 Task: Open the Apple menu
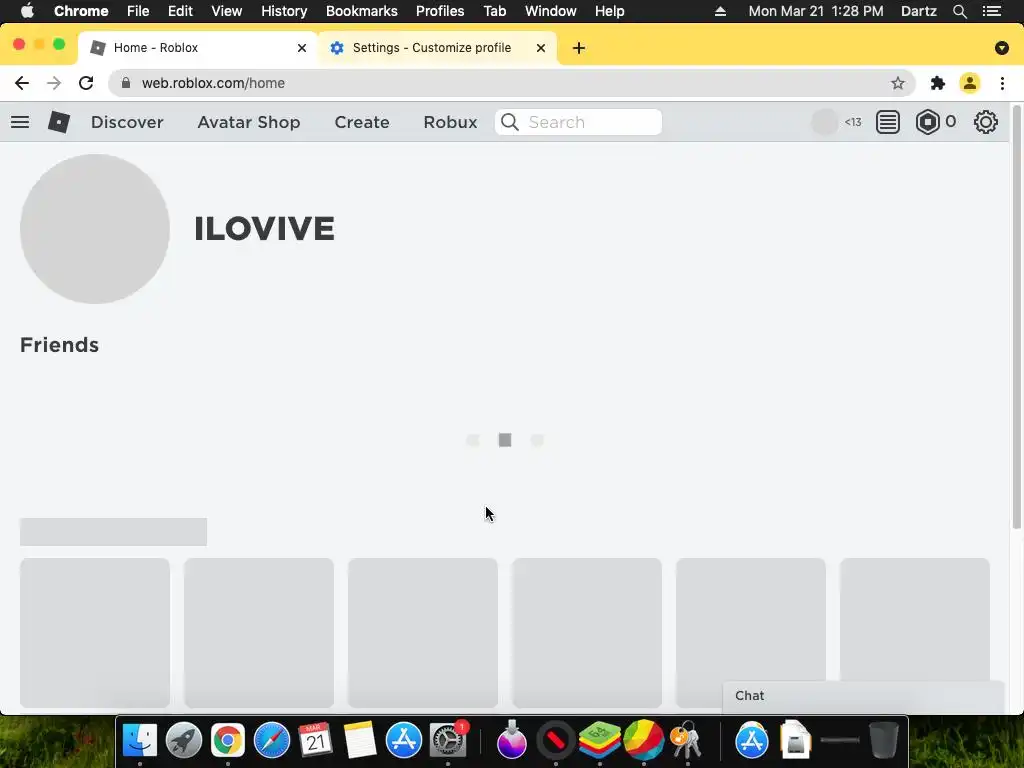point(27,11)
